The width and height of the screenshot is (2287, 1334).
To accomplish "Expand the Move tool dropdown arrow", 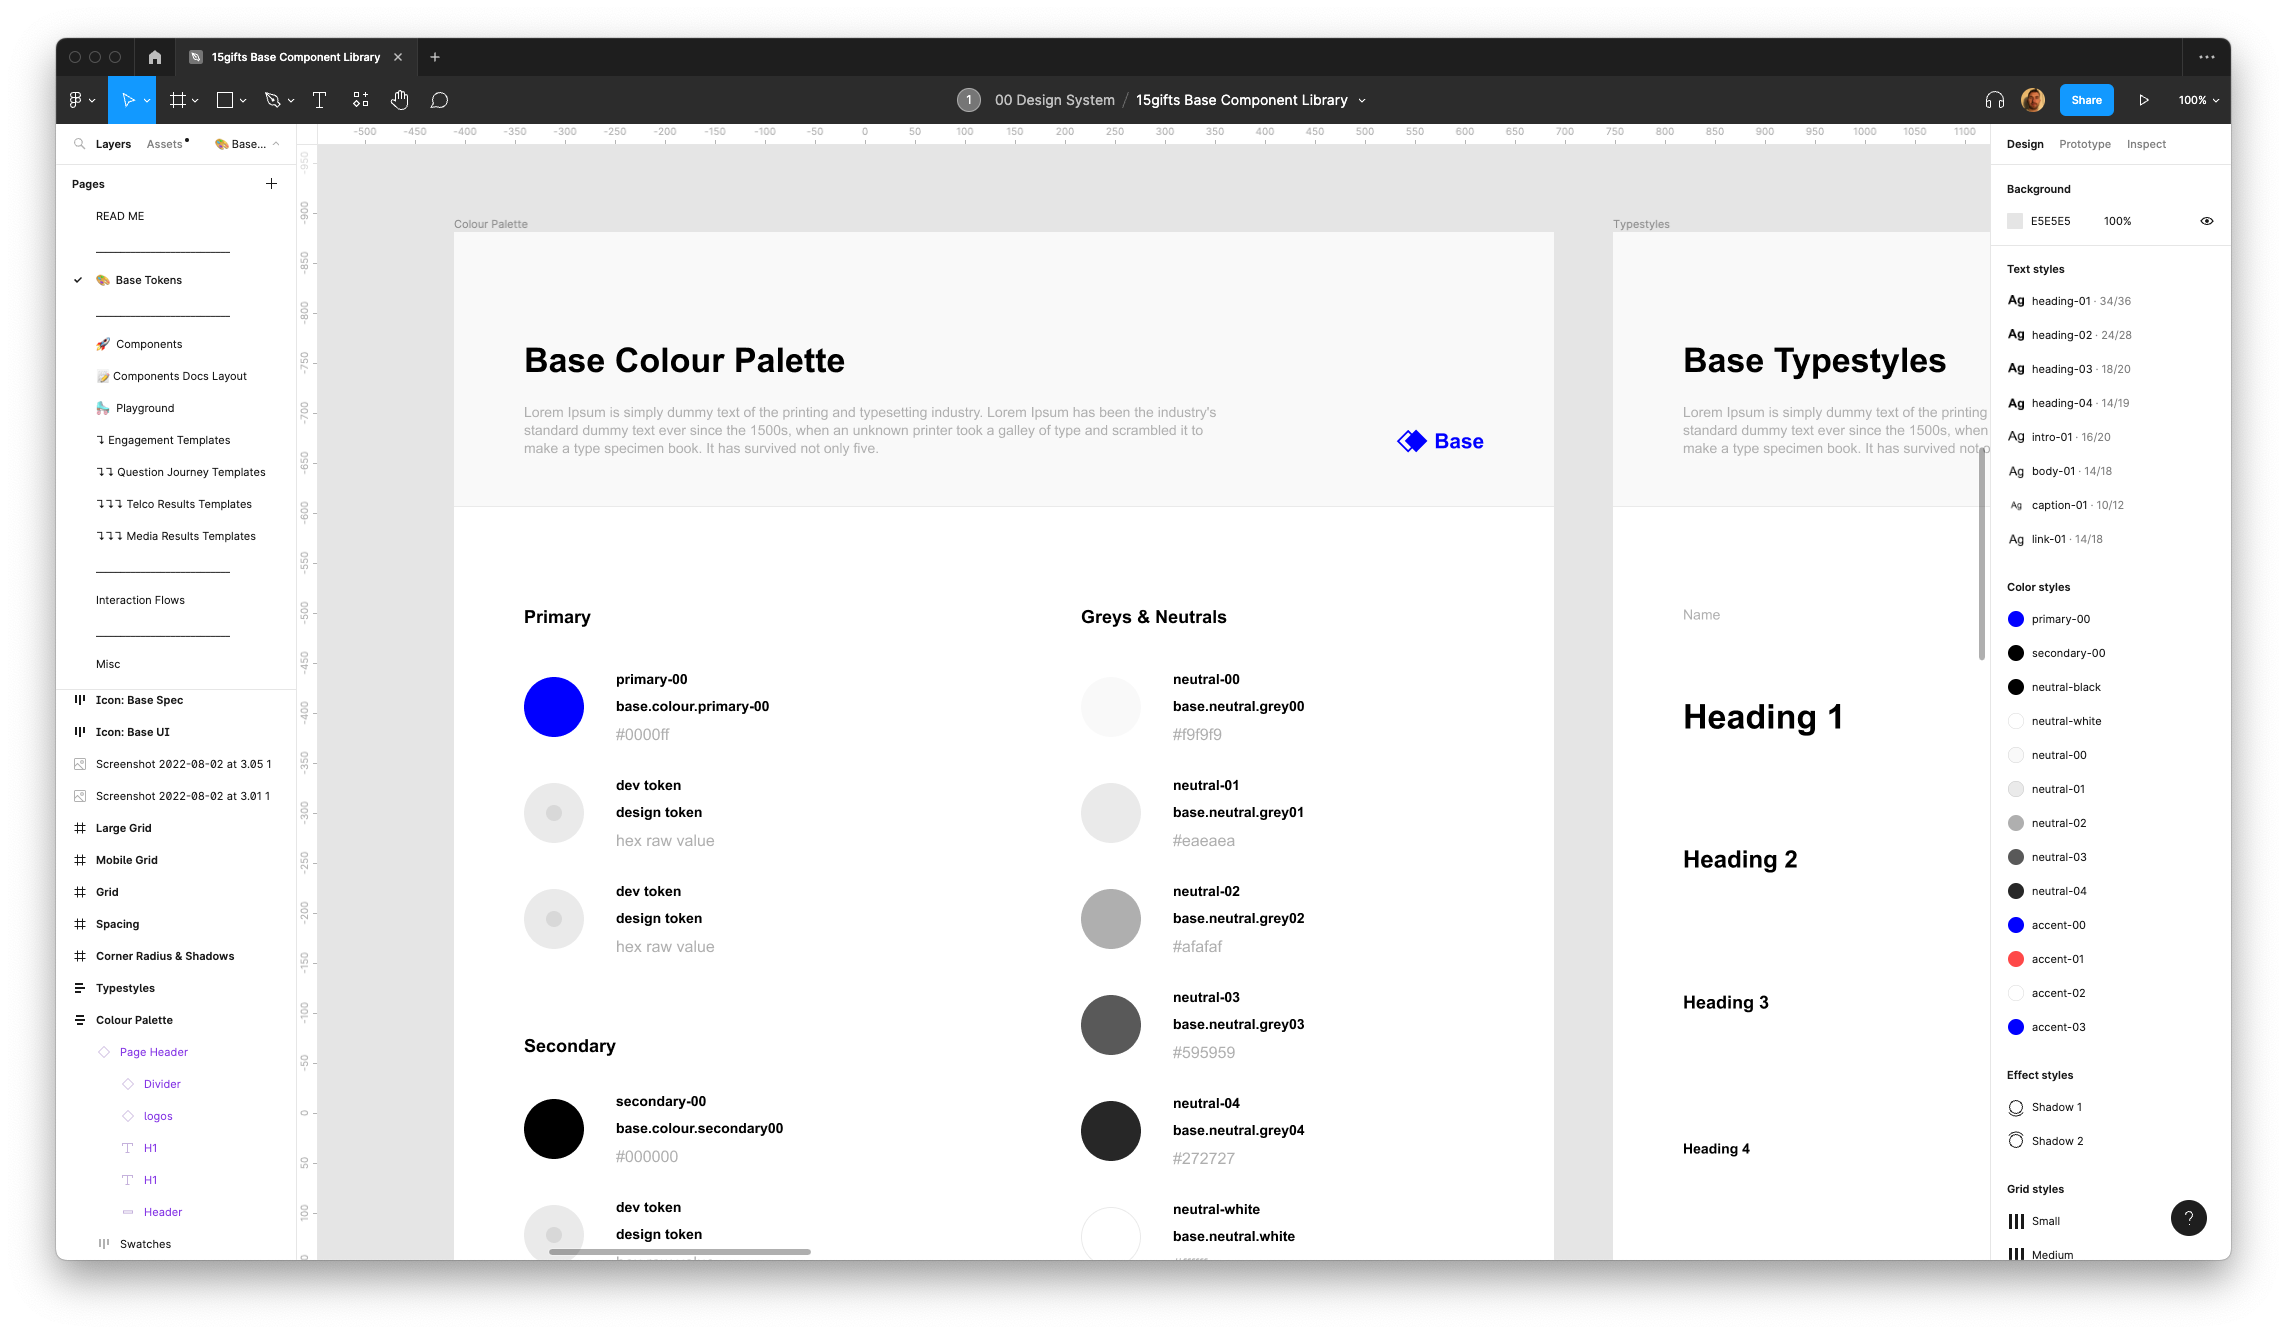I will (x=146, y=100).
